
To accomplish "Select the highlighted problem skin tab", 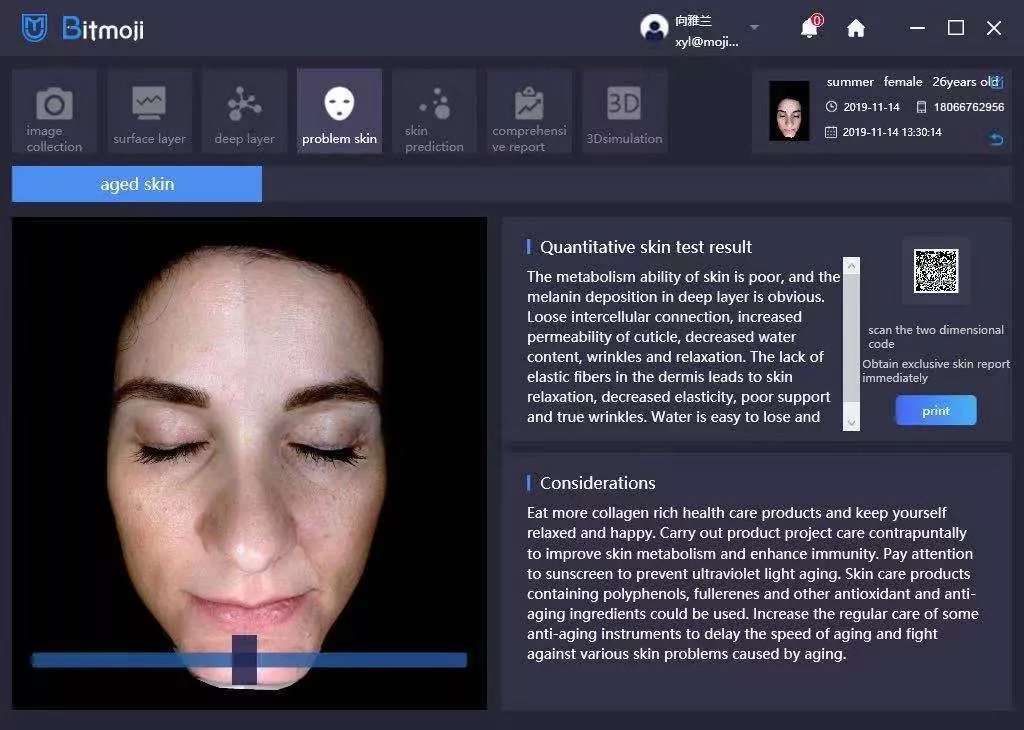I will point(339,110).
